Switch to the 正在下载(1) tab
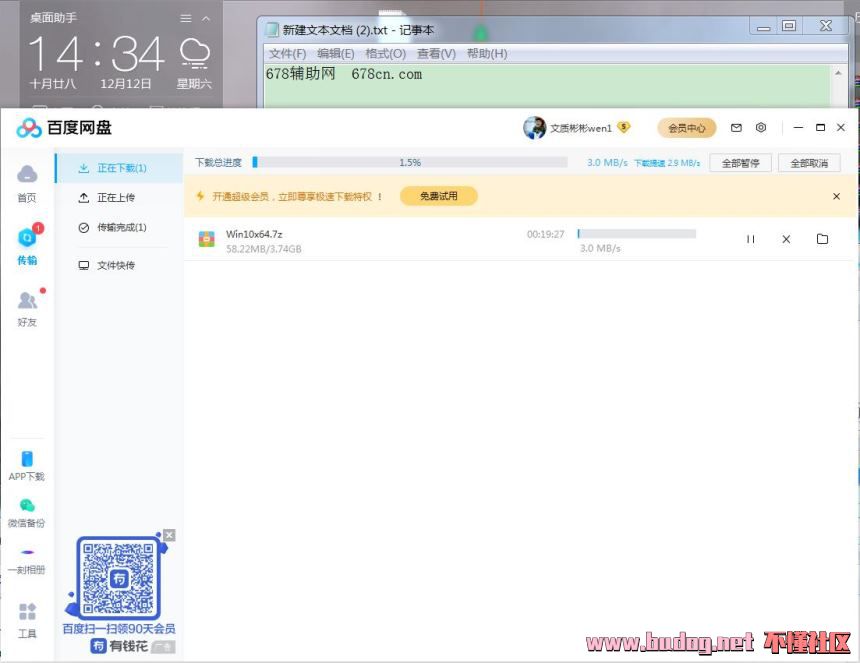This screenshot has width=860, height=663. point(119,168)
